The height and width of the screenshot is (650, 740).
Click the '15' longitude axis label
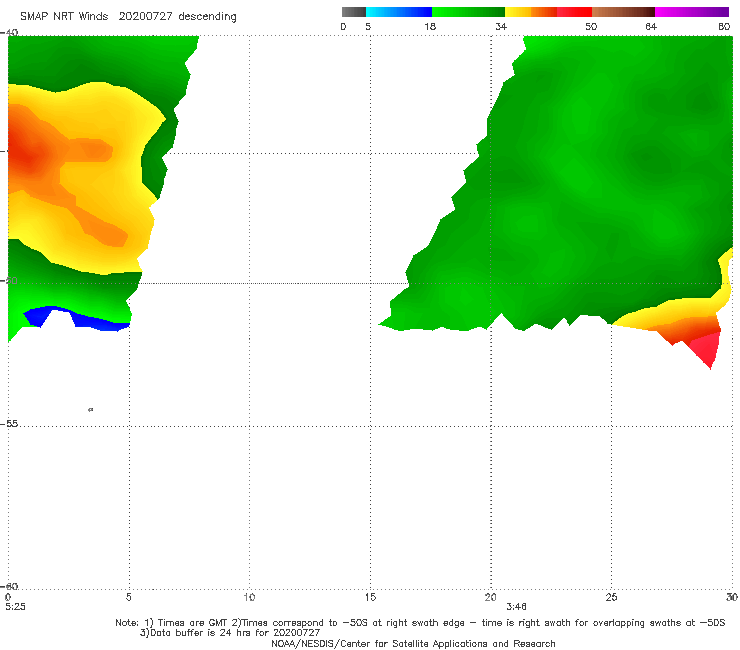pyautogui.click(x=370, y=598)
